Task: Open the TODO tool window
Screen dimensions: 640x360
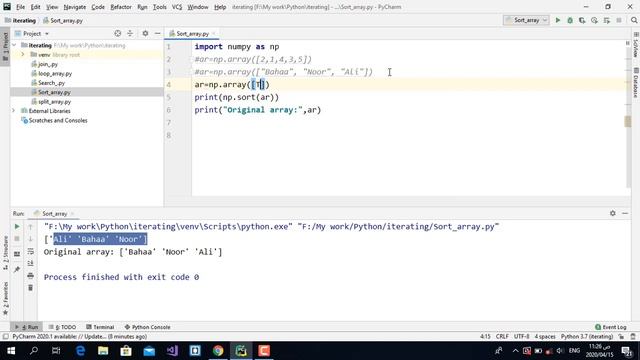Action: coord(62,327)
